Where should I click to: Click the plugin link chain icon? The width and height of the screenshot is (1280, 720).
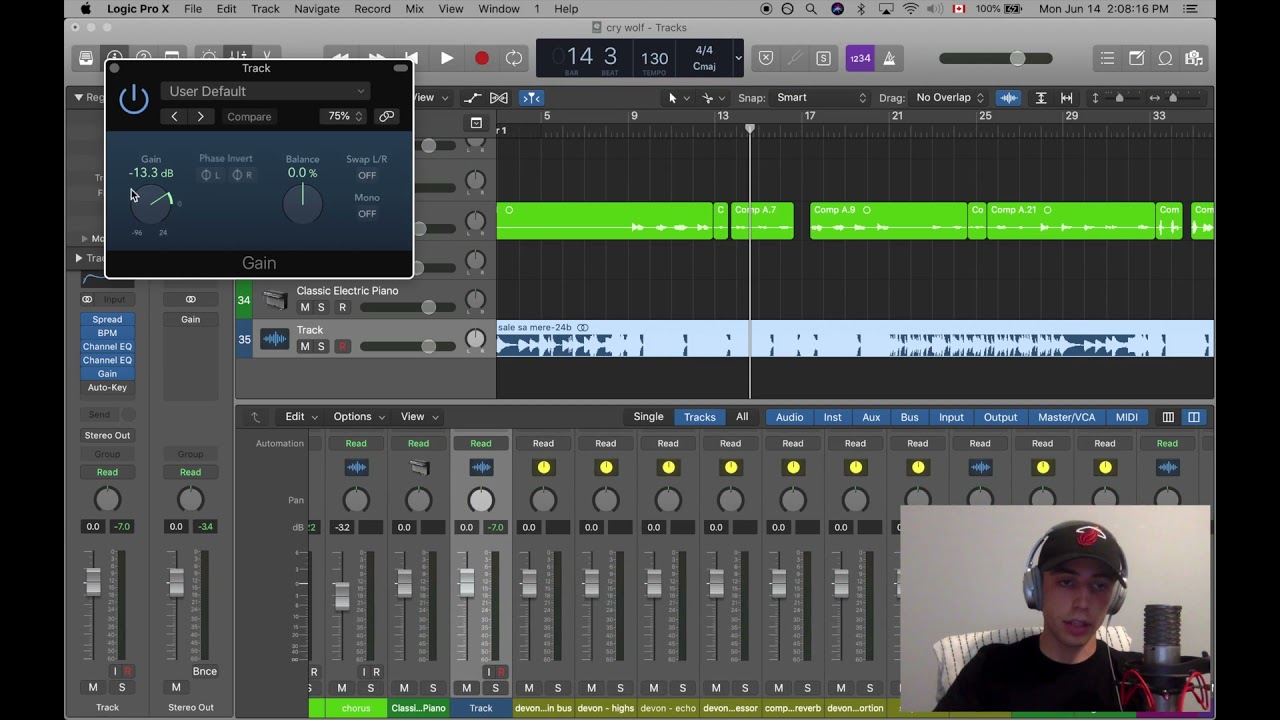[x=386, y=116]
